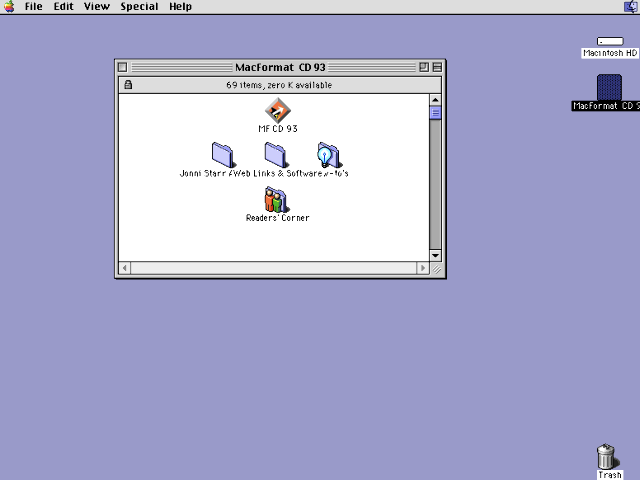Open the MF CD 93 application icon
The image size is (640, 480).
tap(278, 110)
